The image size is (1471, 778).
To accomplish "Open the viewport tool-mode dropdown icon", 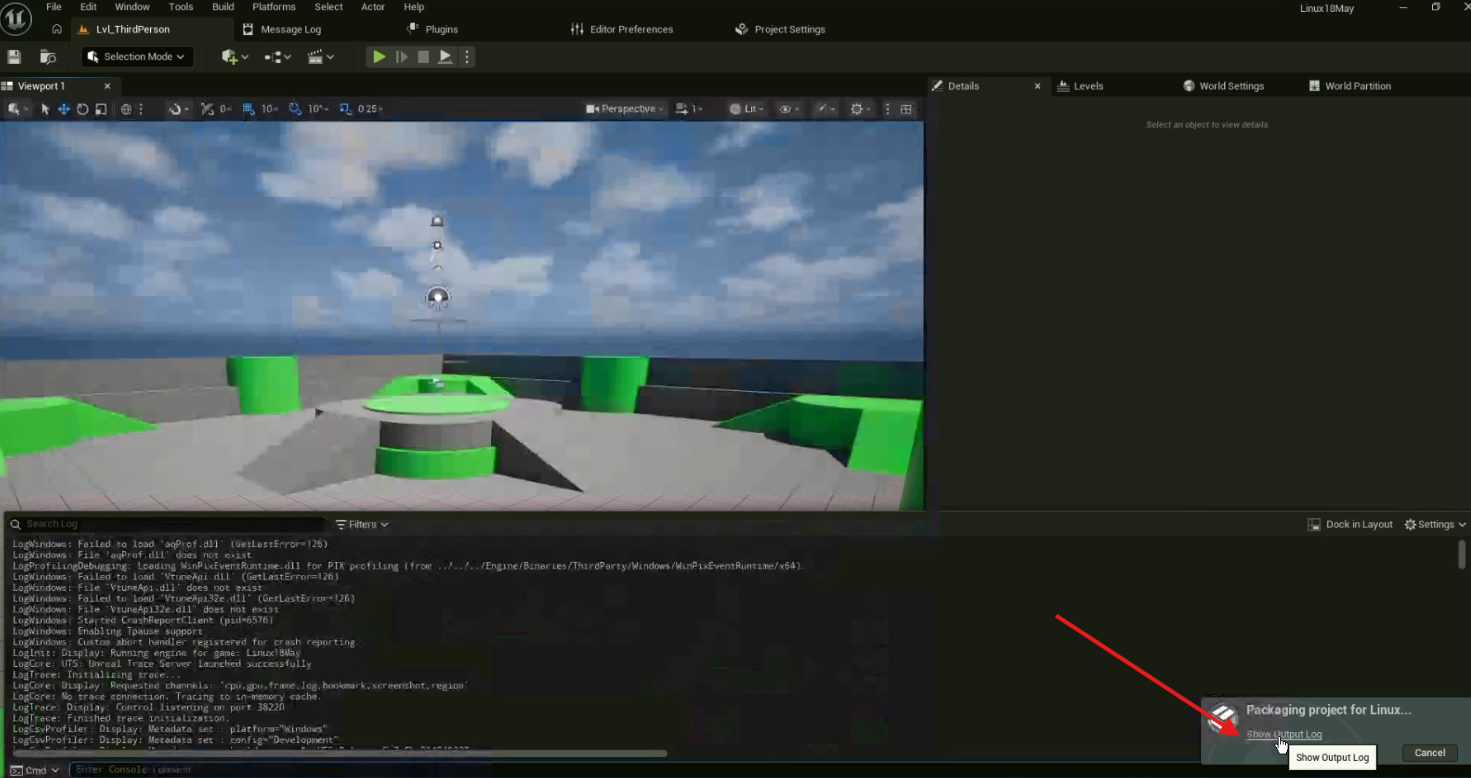I will (x=17, y=109).
